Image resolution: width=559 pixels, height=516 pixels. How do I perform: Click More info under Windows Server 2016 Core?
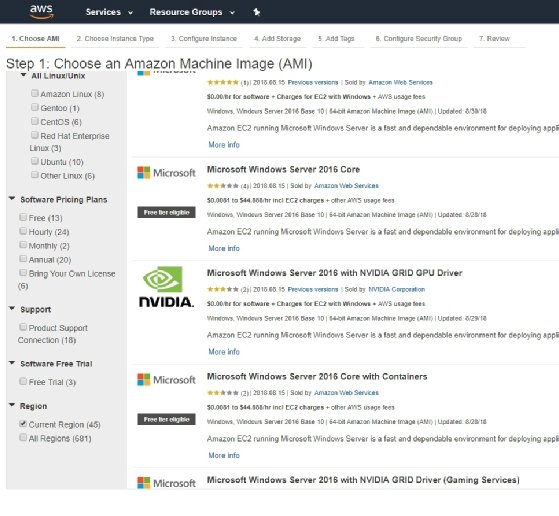[x=224, y=248]
